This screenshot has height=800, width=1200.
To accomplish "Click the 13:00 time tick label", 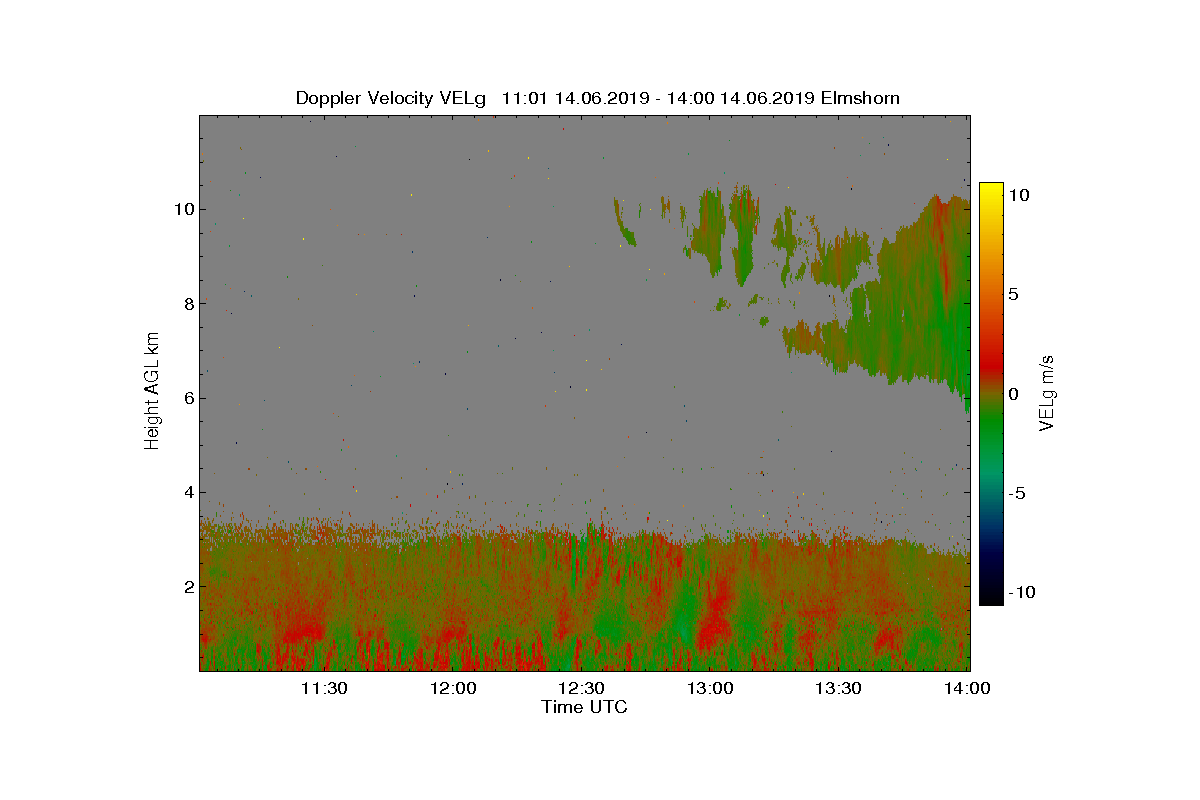I will [709, 688].
